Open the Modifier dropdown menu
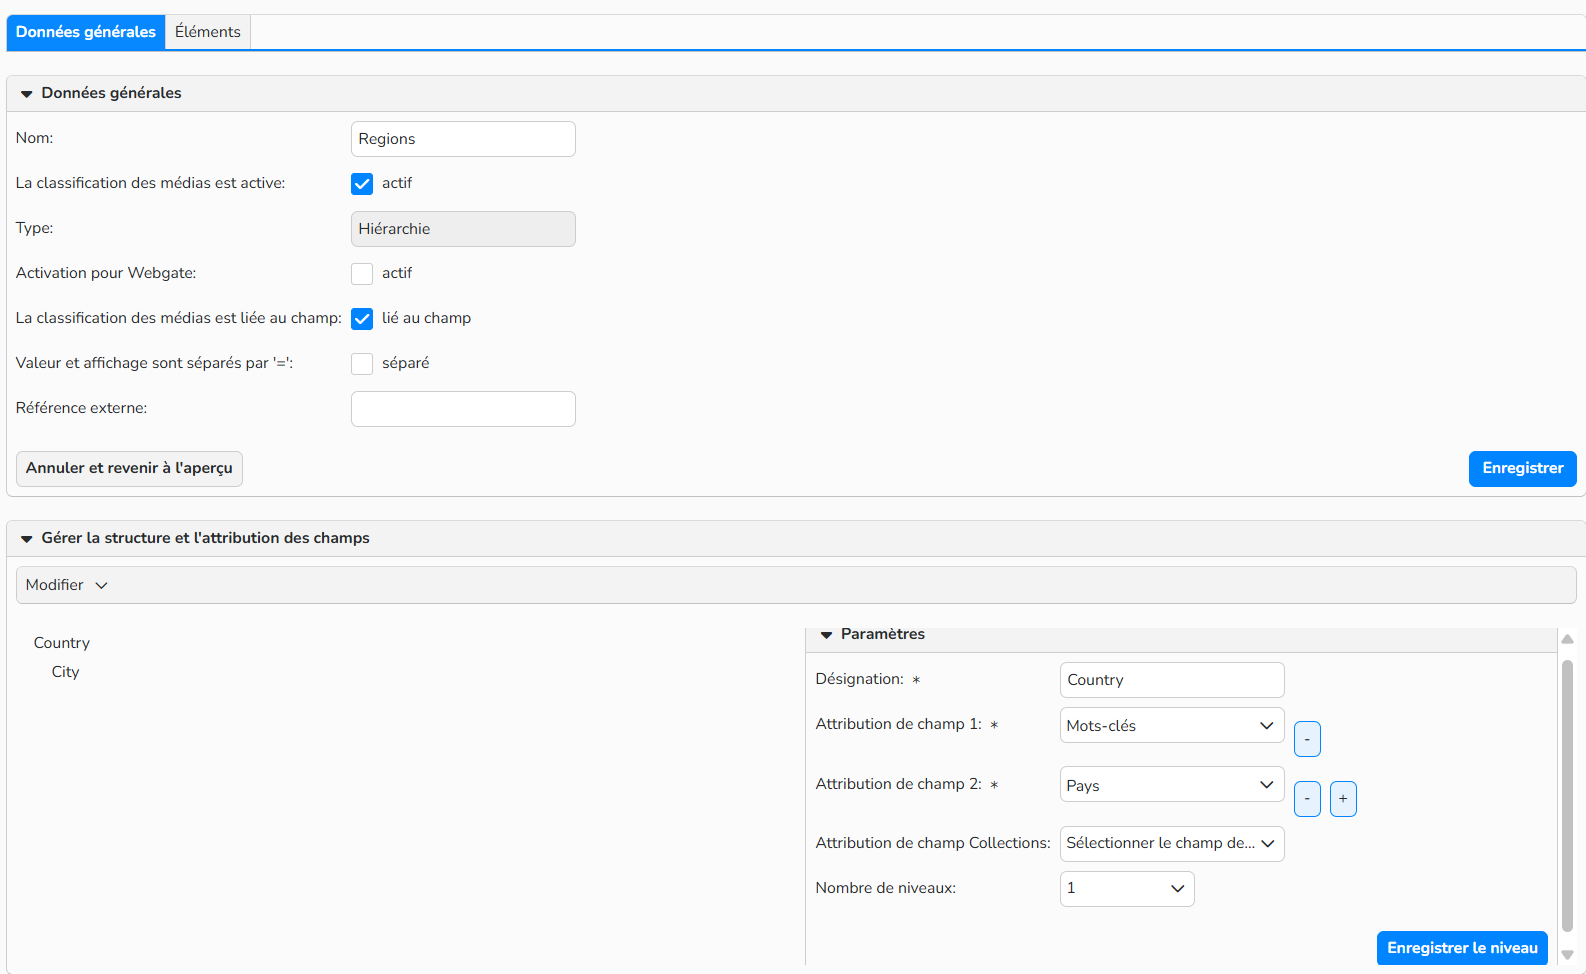The width and height of the screenshot is (1586, 974). tap(66, 585)
